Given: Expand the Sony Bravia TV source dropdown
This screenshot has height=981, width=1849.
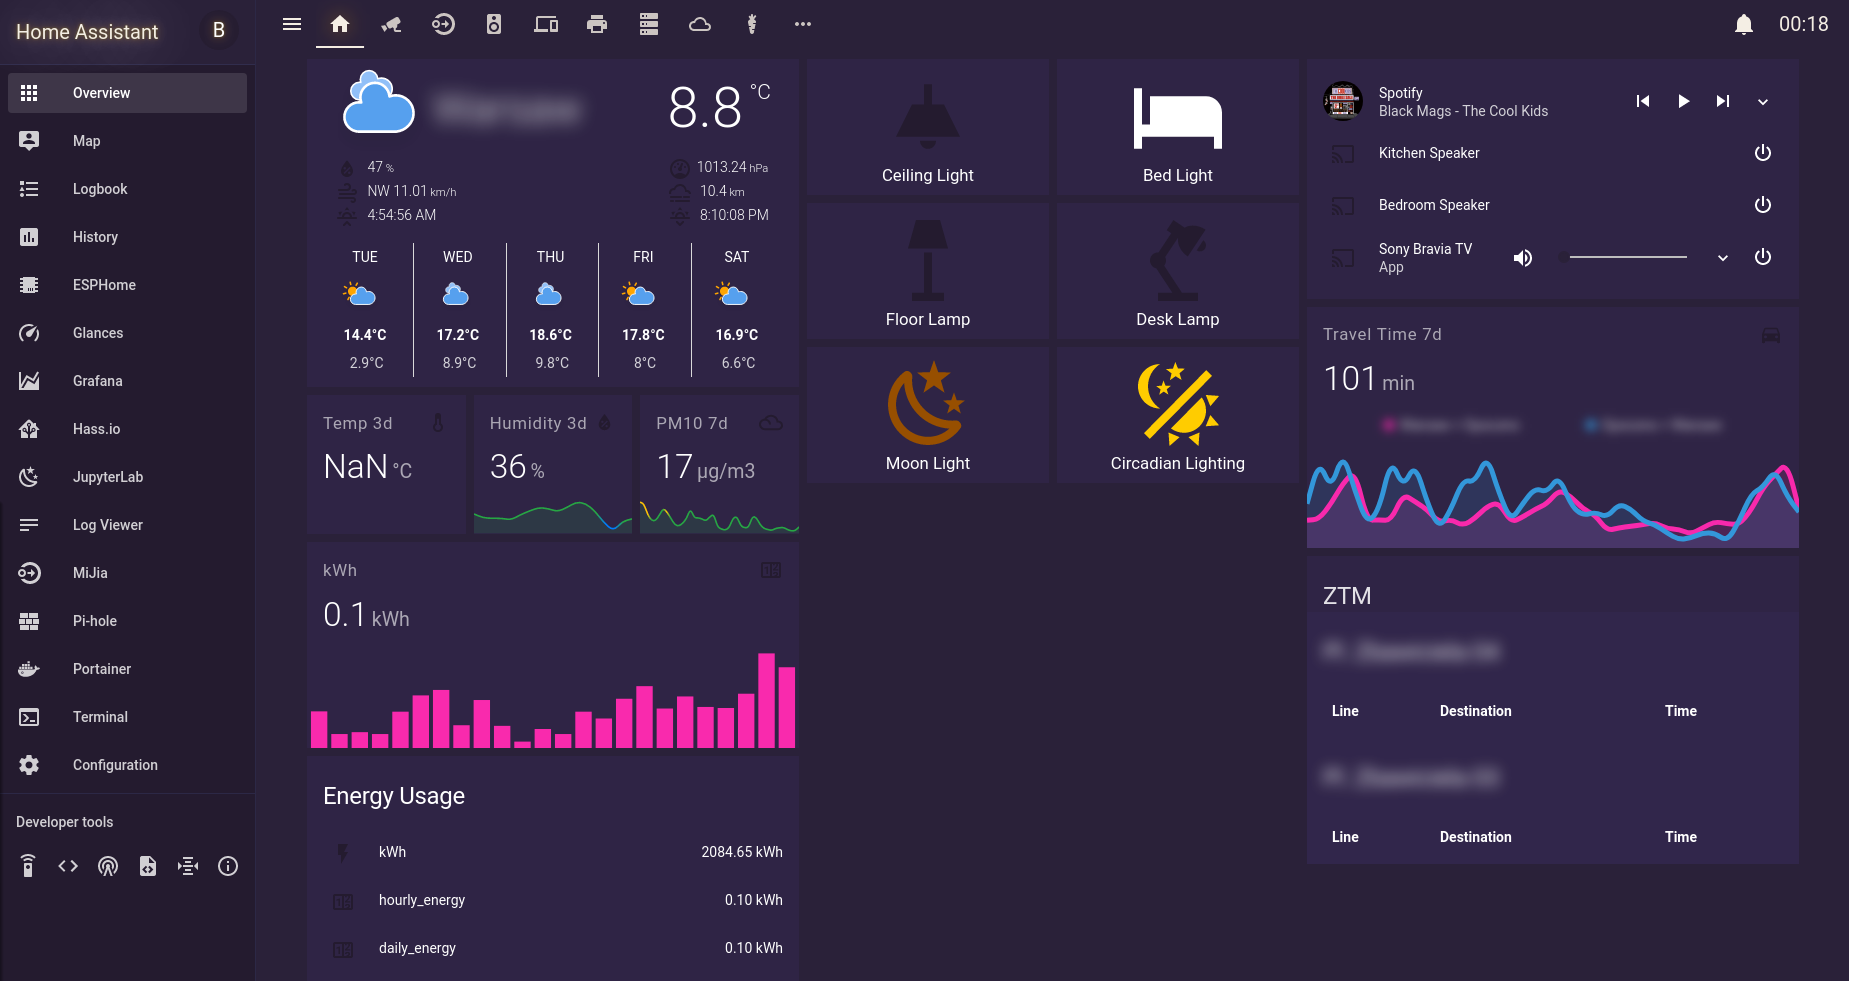Looking at the screenshot, I should click(x=1722, y=257).
